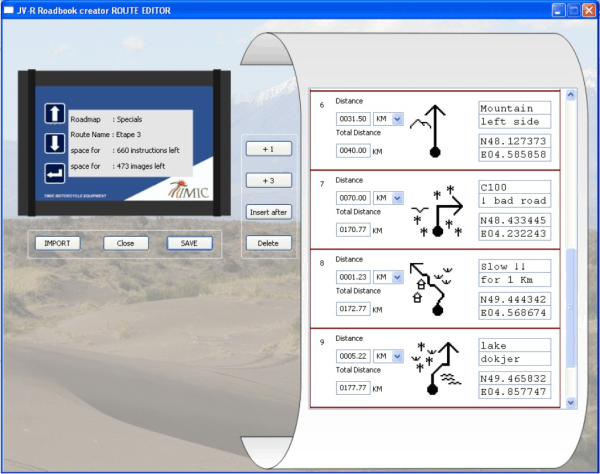
Task: Click the Insert after button
Action: (268, 211)
